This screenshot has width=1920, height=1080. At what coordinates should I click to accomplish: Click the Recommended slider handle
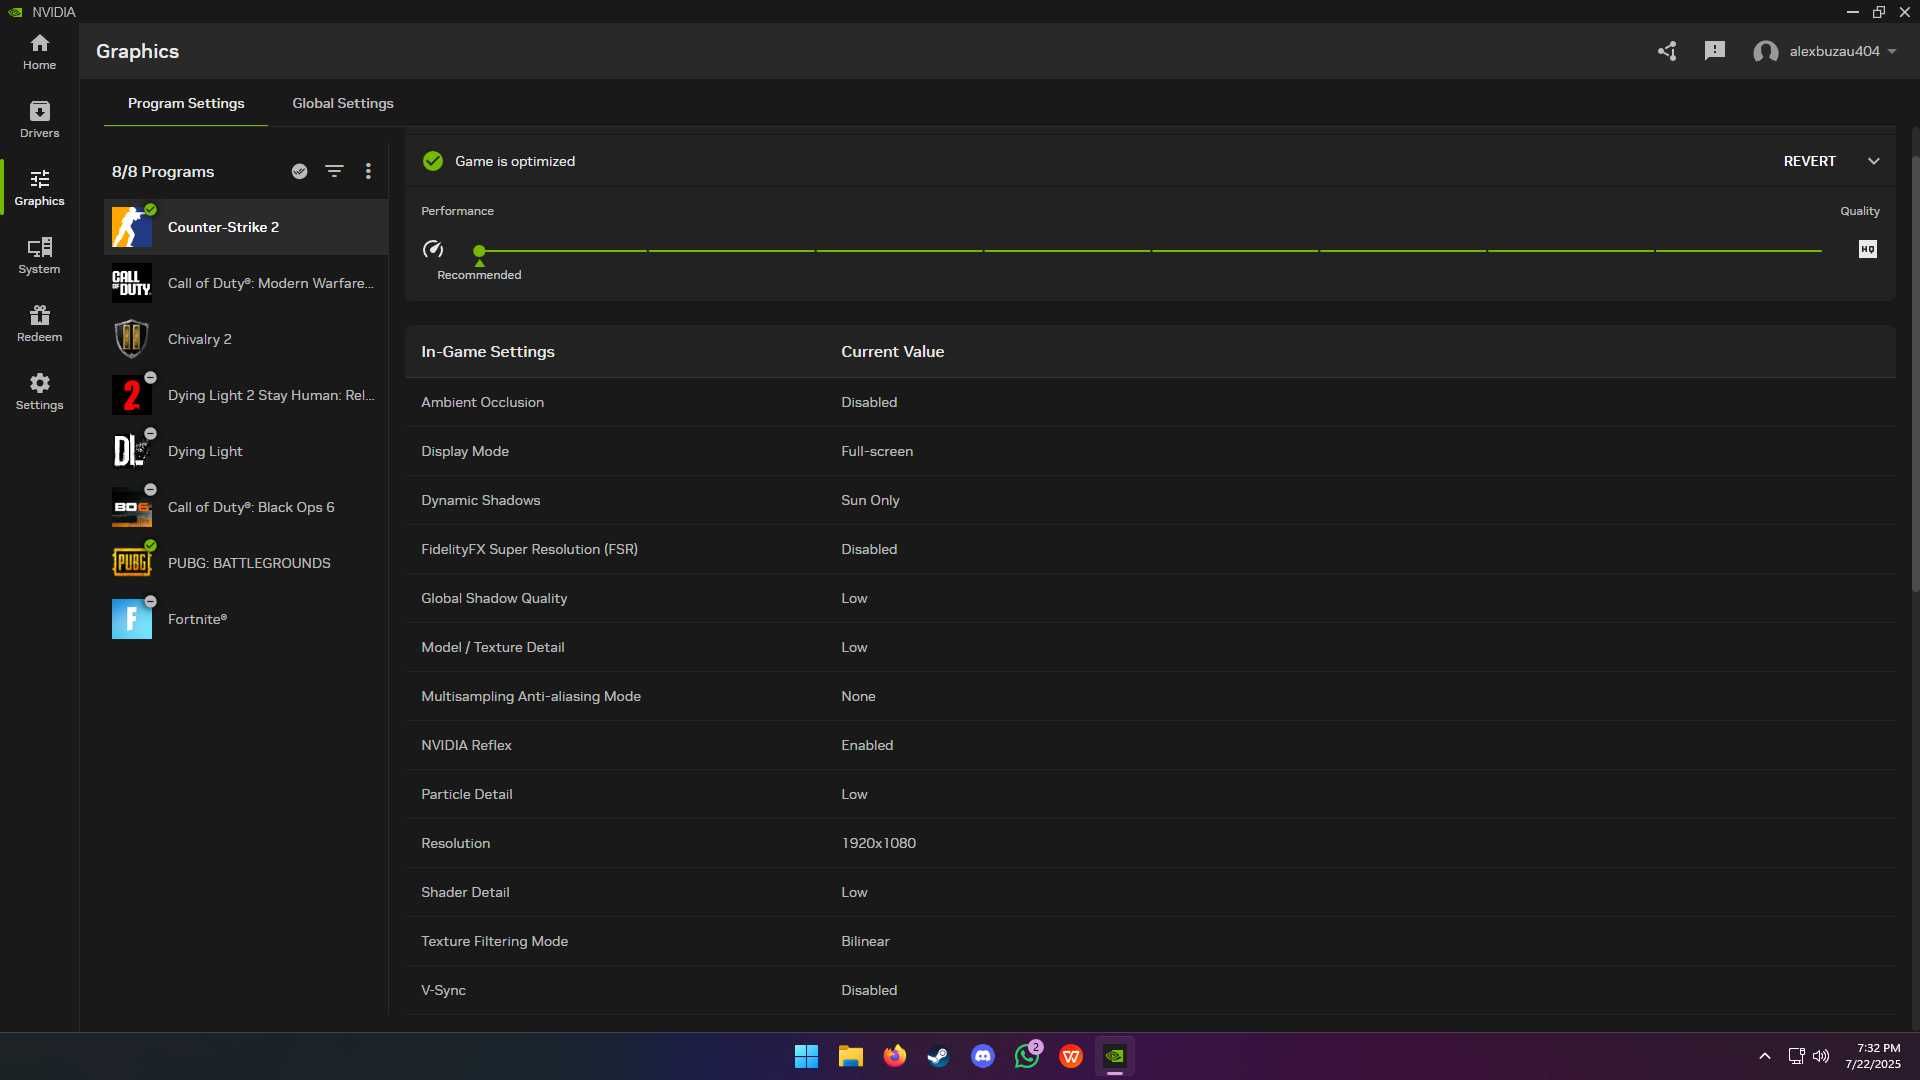(479, 250)
